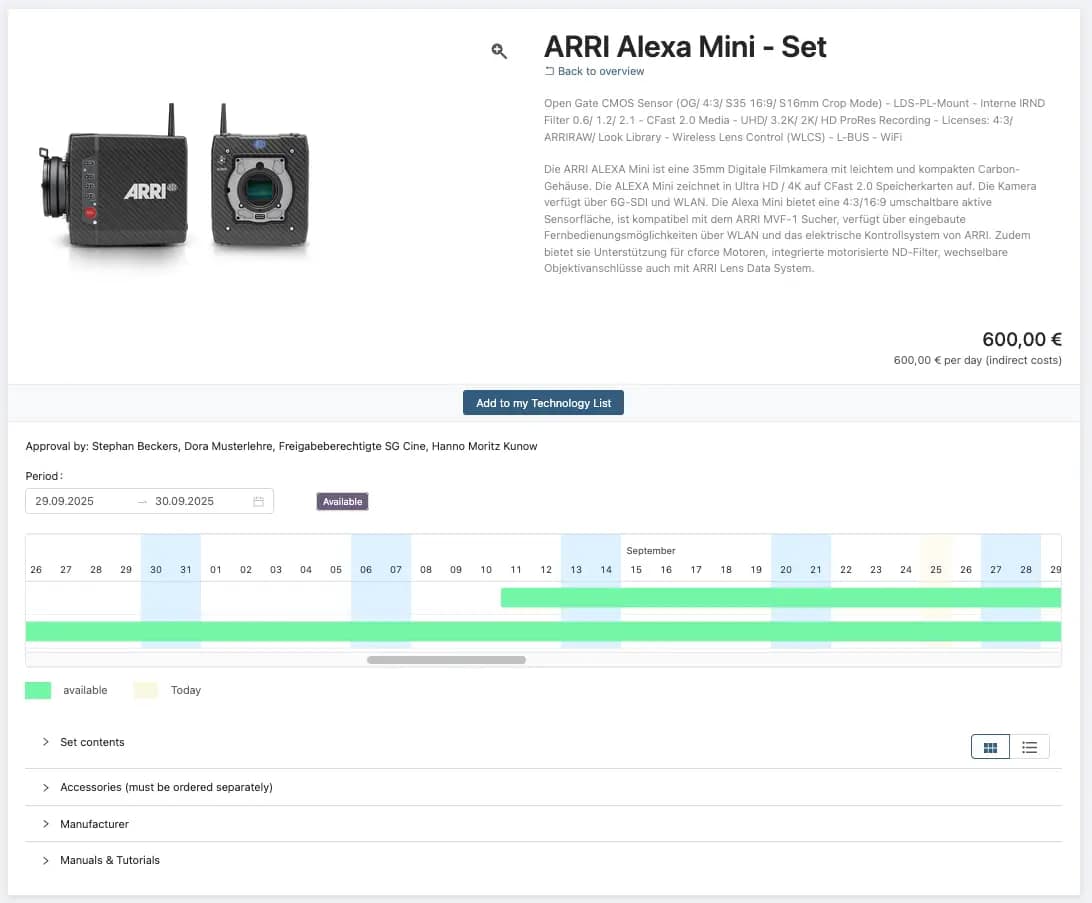Select day 25 in the availability timeline
The height and width of the screenshot is (903, 1092).
[x=936, y=569]
